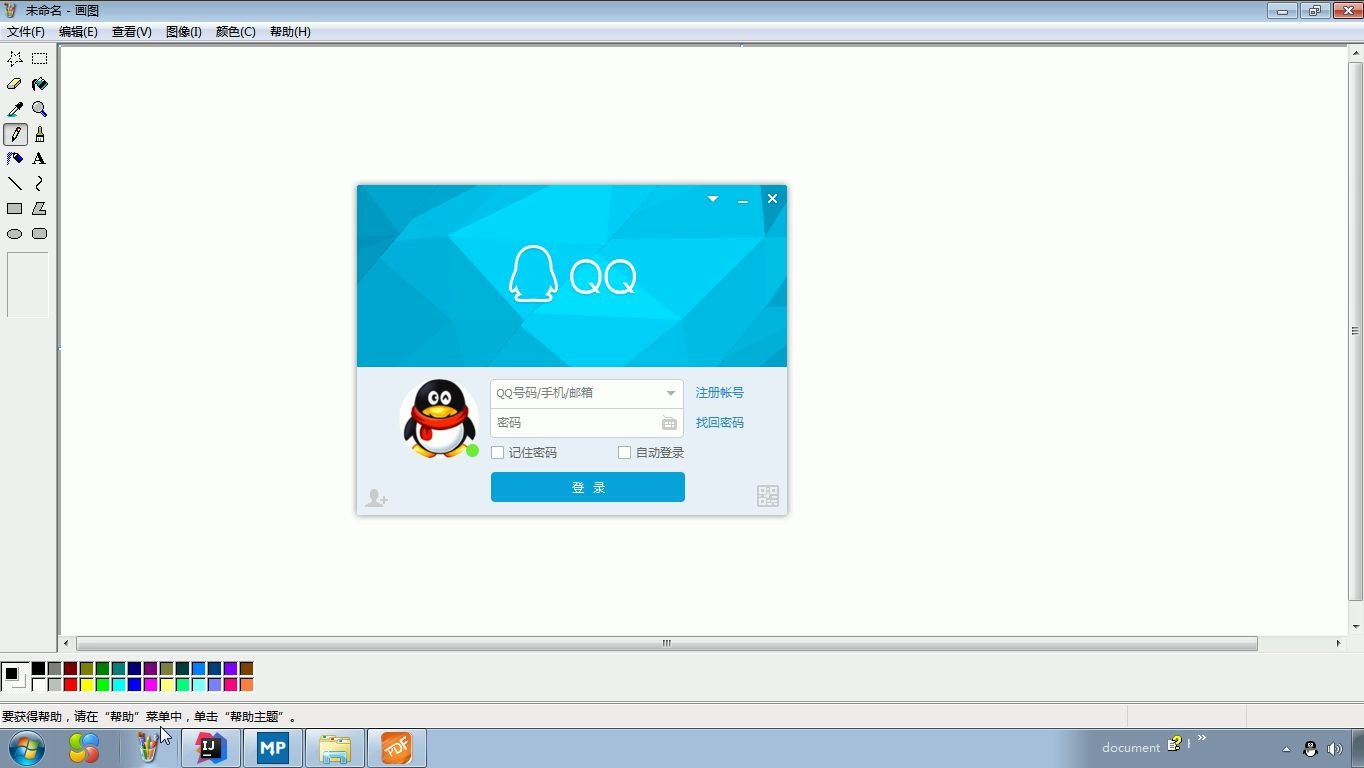Select the Free-Form Select tool
This screenshot has height=768, width=1364.
(15, 59)
